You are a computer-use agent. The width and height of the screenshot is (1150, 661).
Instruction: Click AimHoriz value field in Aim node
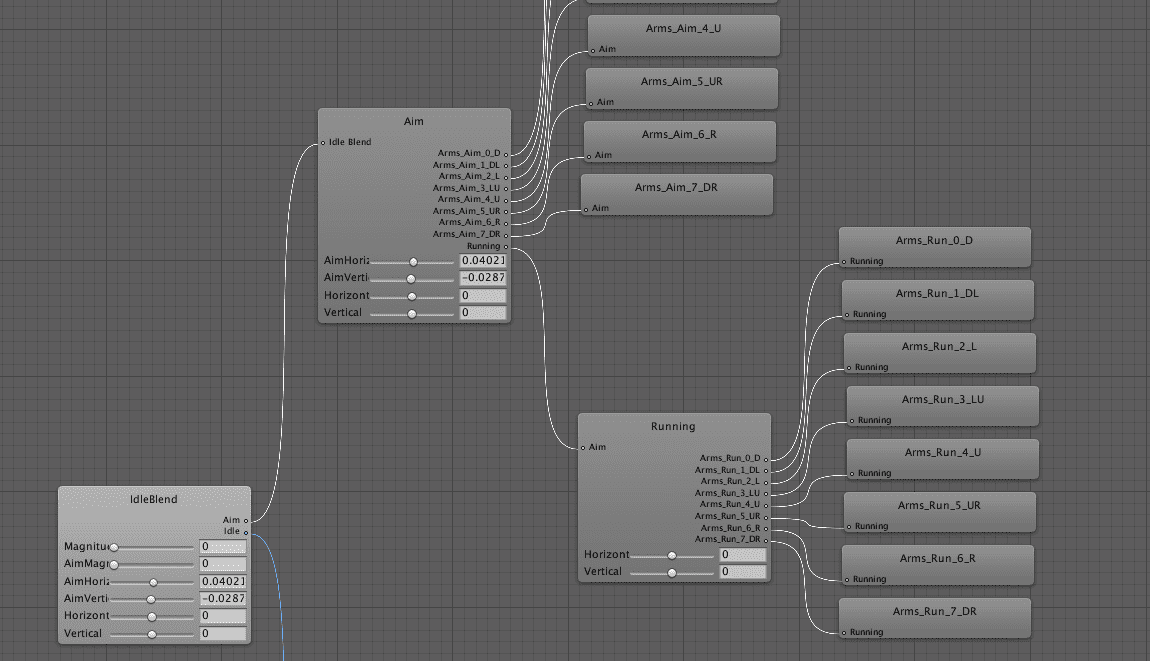(x=483, y=261)
